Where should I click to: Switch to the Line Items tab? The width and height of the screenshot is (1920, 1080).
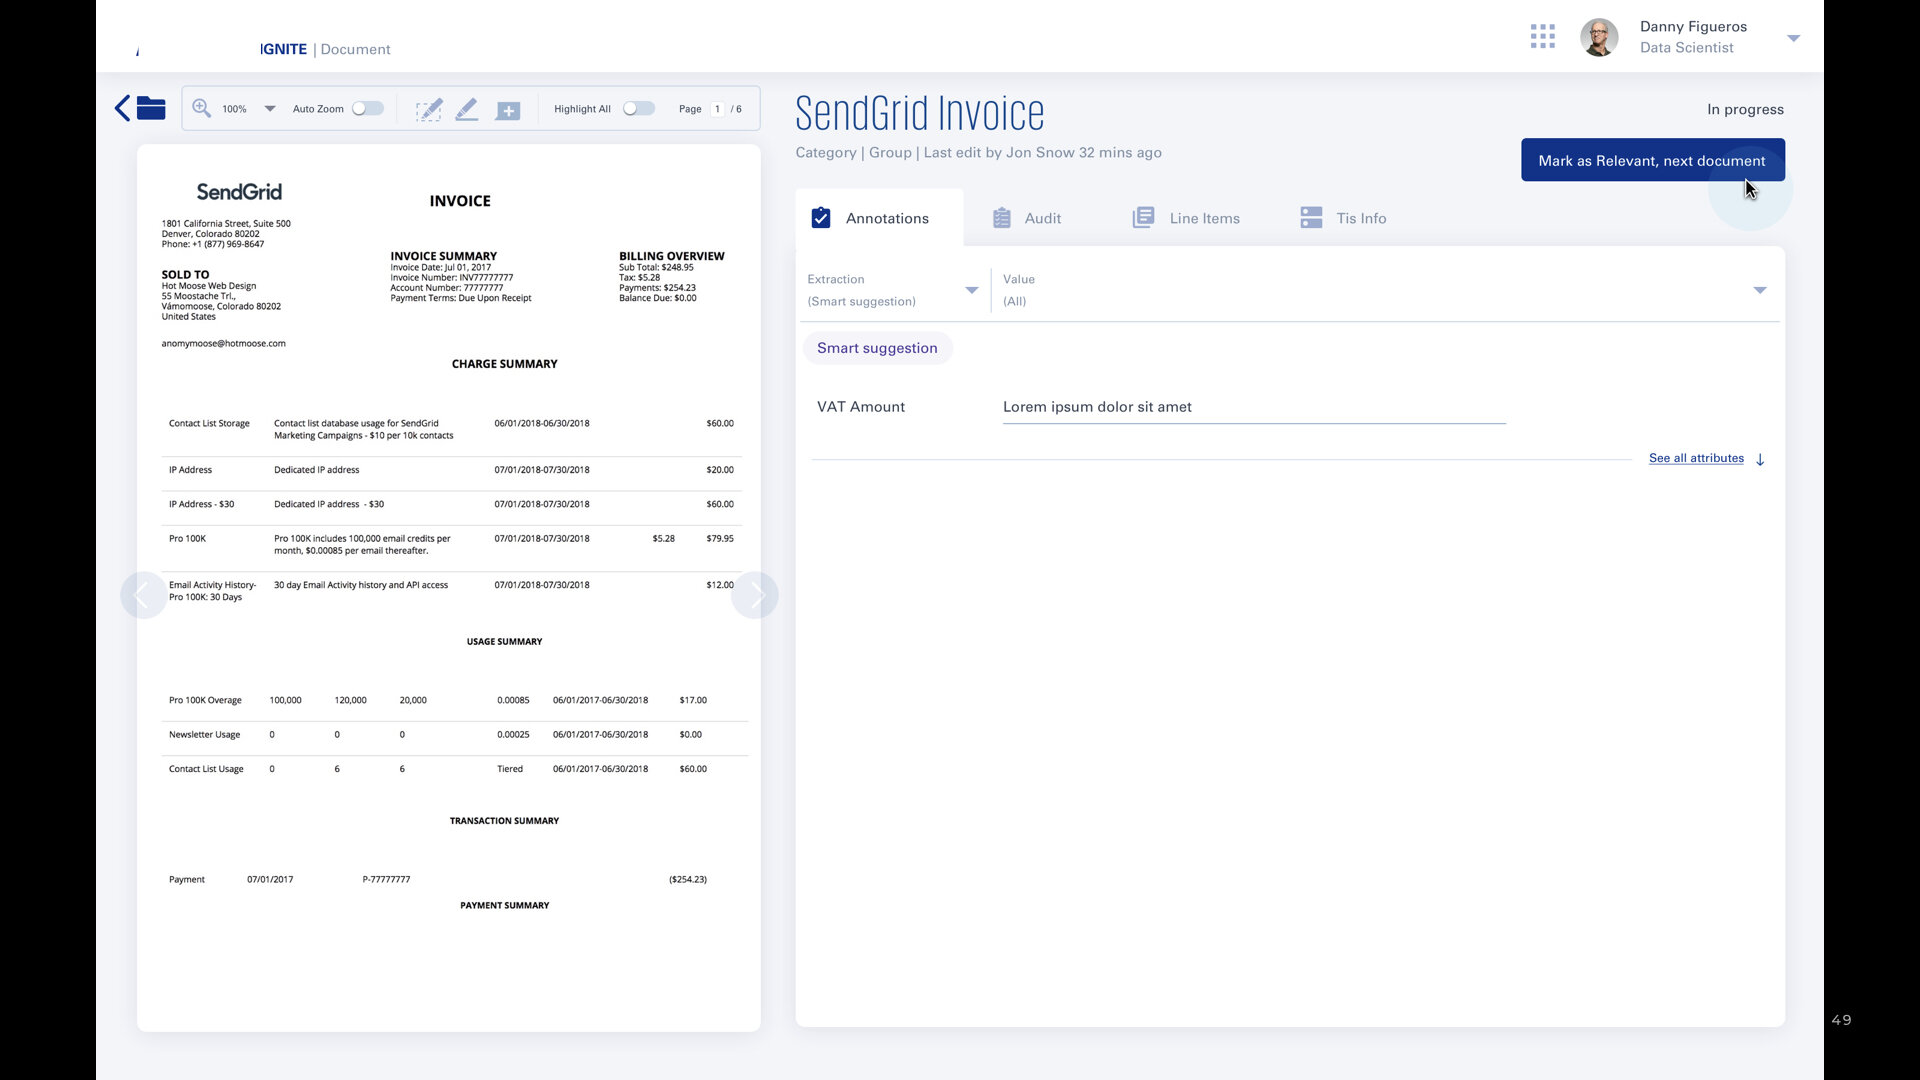(1186, 218)
